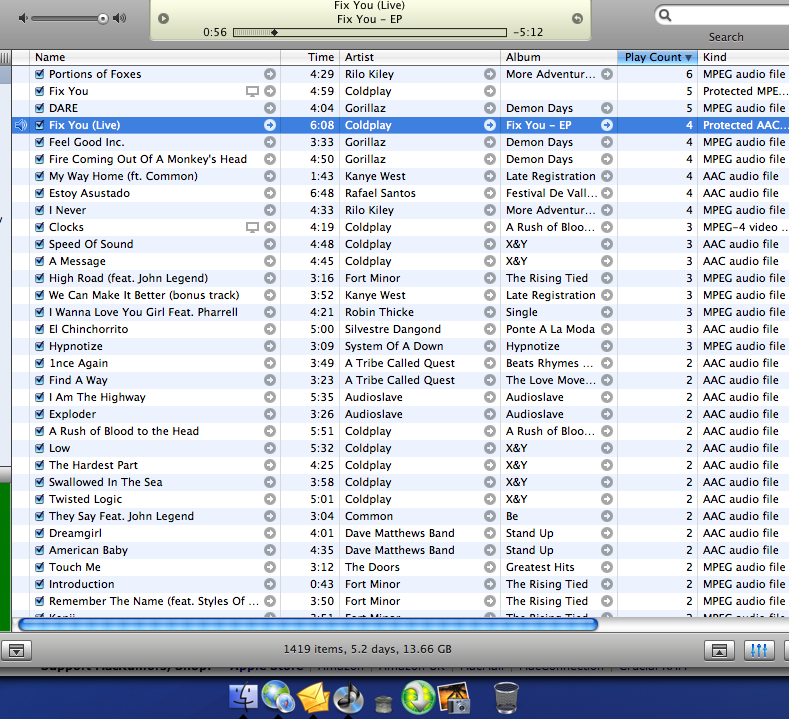Screen dimensions: 789x719
Task: Toggle the checkbox for Hypnotize song
Action: pyautogui.click(x=40, y=346)
